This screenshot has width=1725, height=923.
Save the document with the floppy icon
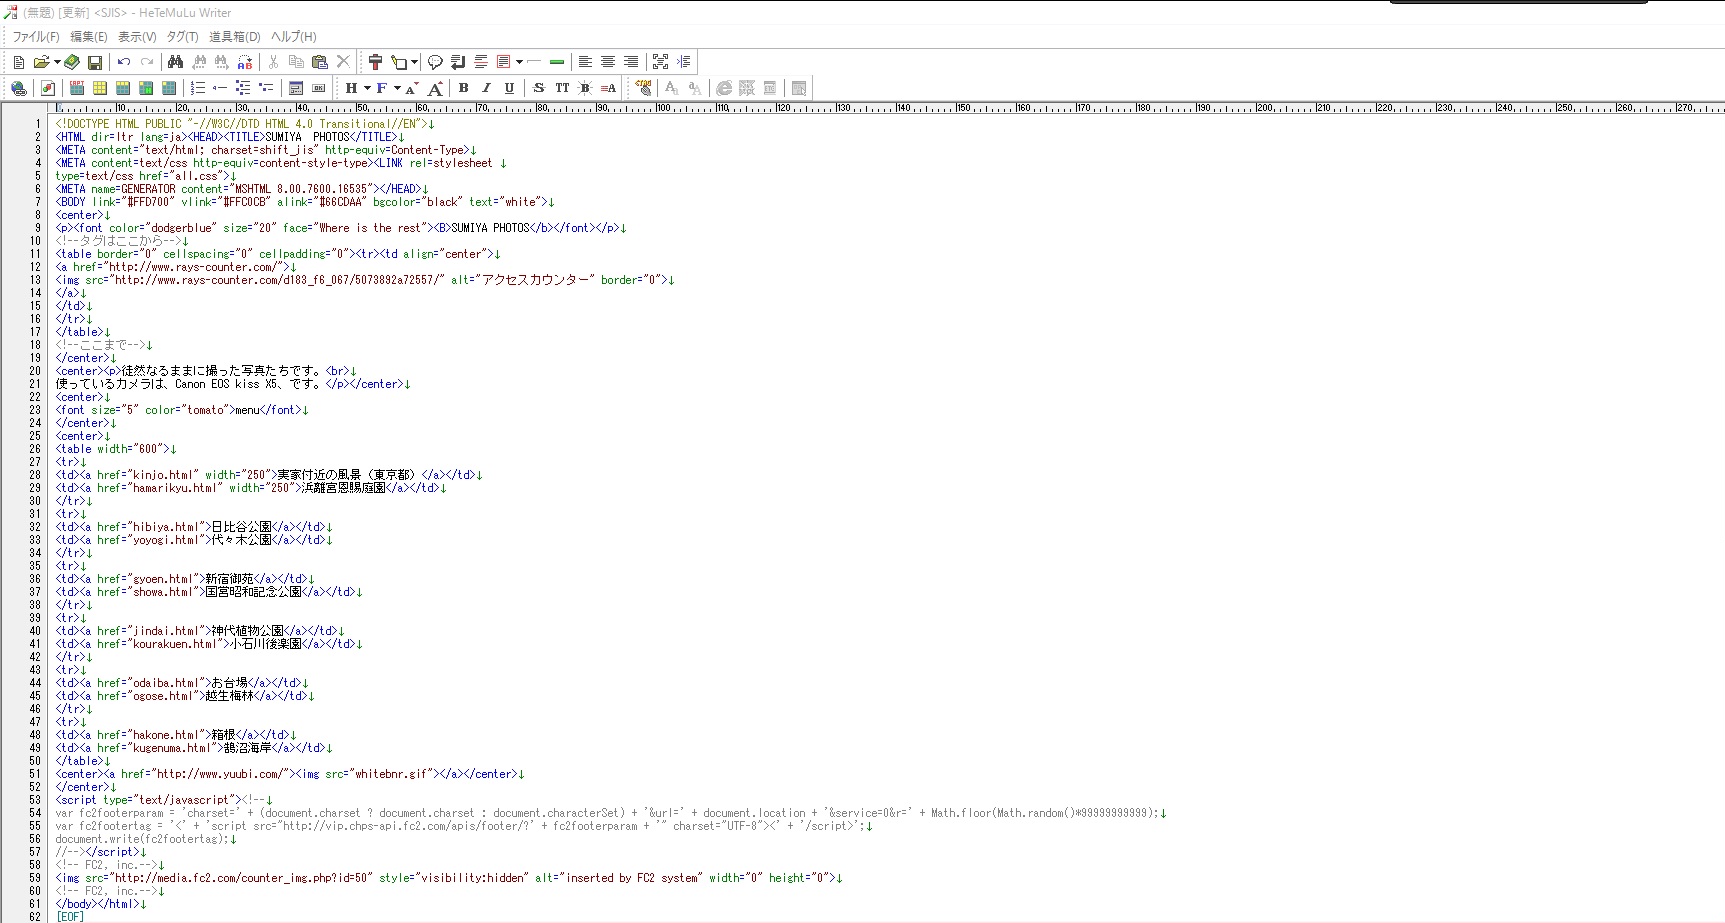point(95,62)
